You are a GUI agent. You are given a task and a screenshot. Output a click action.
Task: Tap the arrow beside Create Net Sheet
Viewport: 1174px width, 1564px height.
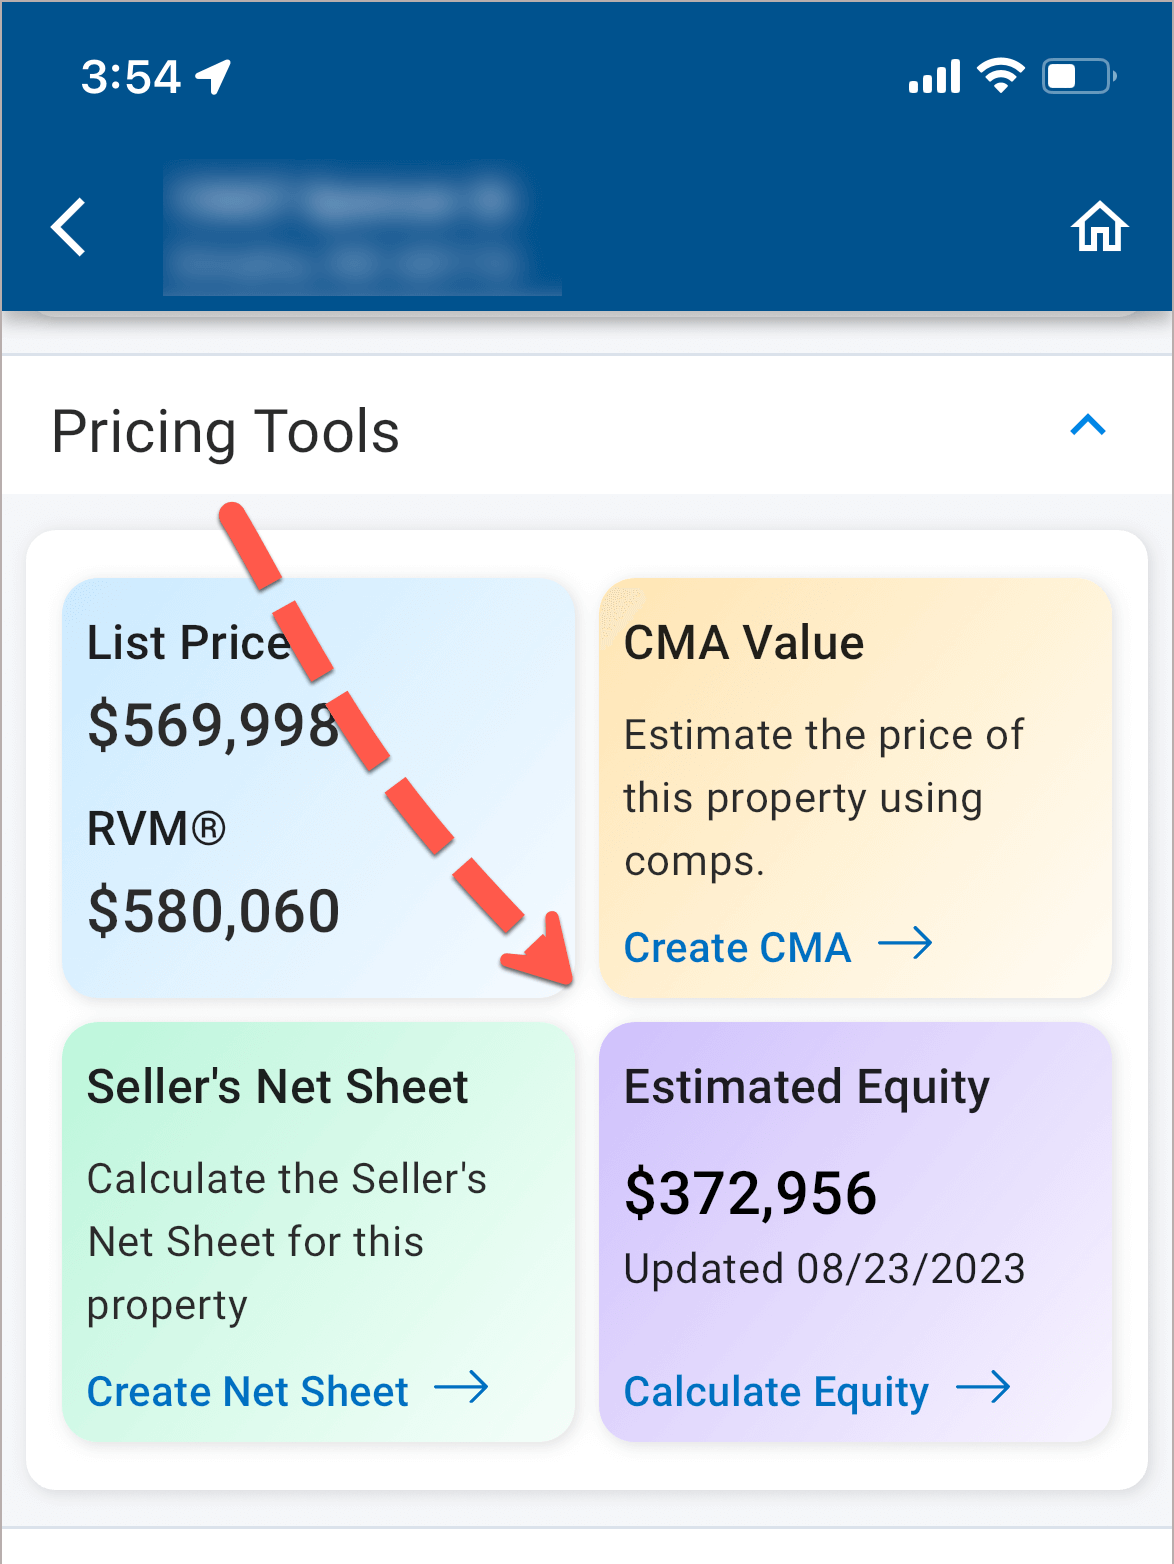coord(461,1387)
